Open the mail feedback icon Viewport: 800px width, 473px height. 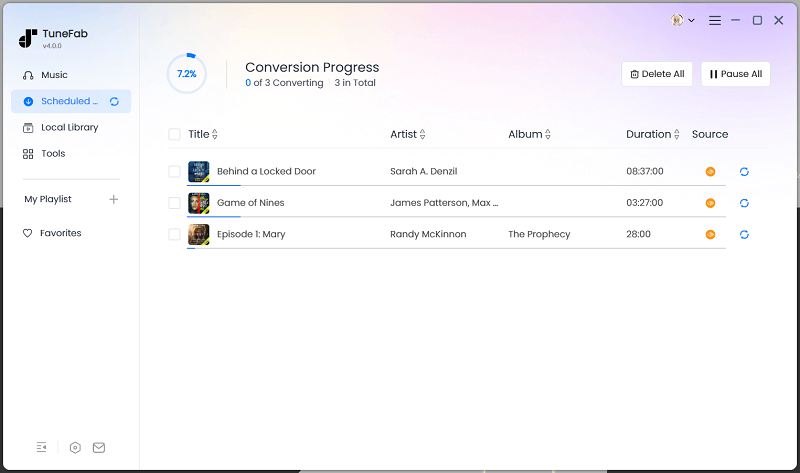click(99, 447)
